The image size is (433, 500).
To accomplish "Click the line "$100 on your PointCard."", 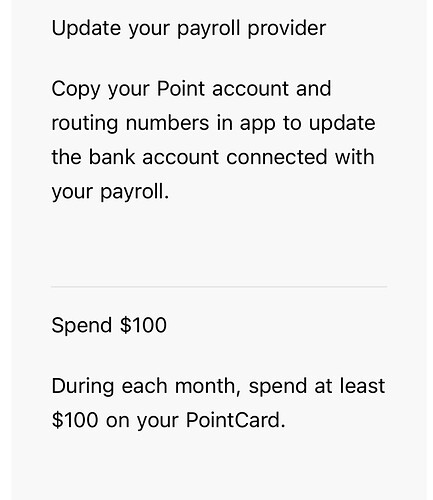I will 169,420.
